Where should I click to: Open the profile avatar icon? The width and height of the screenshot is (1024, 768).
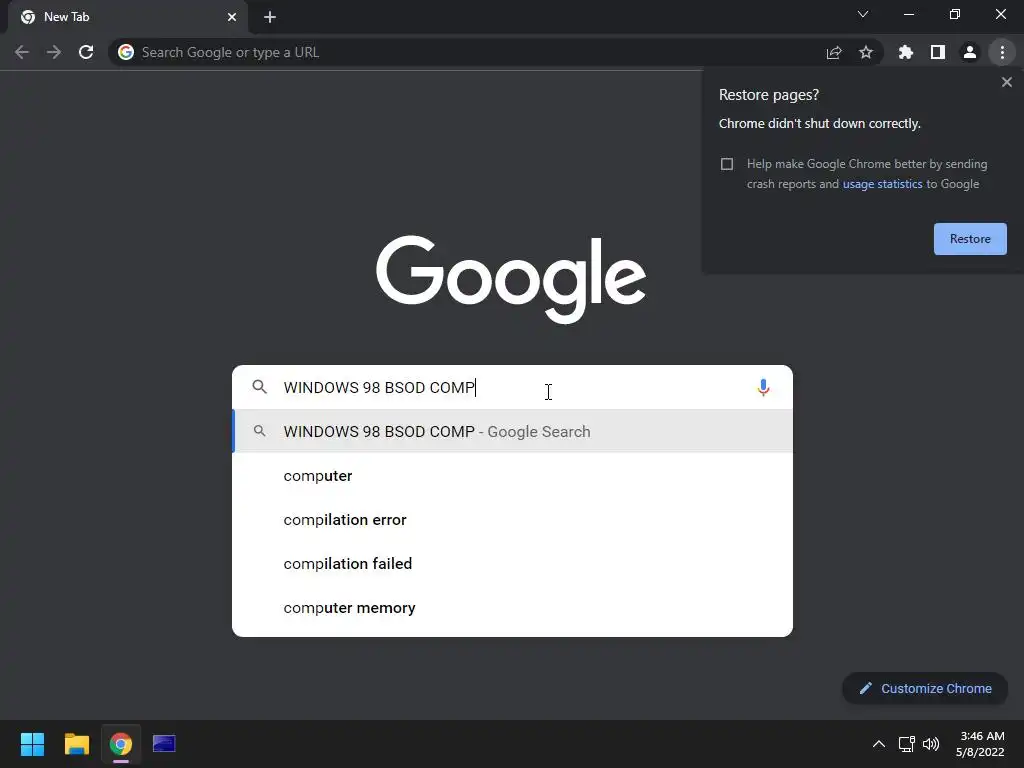pyautogui.click(x=970, y=52)
